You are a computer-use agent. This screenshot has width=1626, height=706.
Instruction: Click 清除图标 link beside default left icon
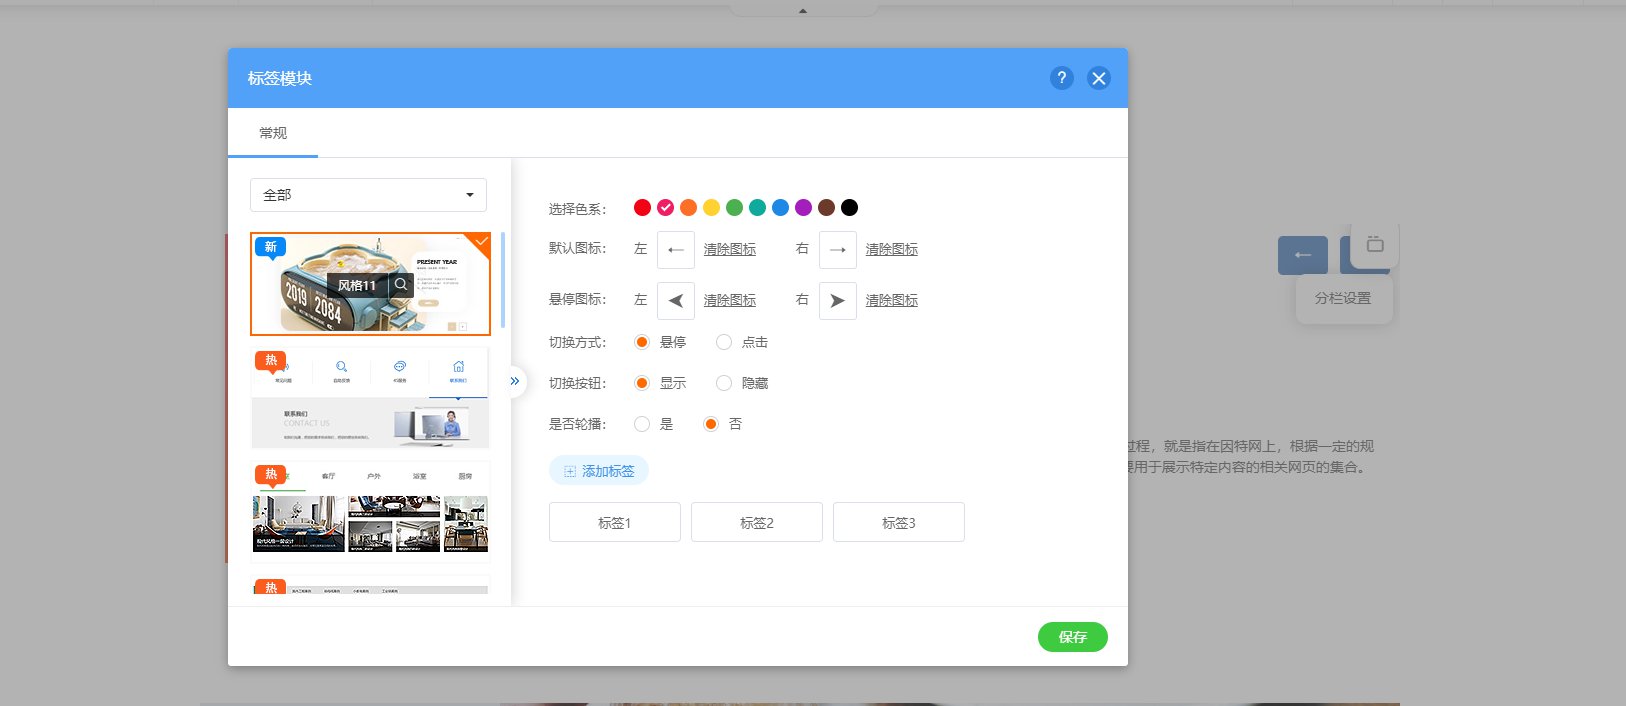click(x=730, y=249)
